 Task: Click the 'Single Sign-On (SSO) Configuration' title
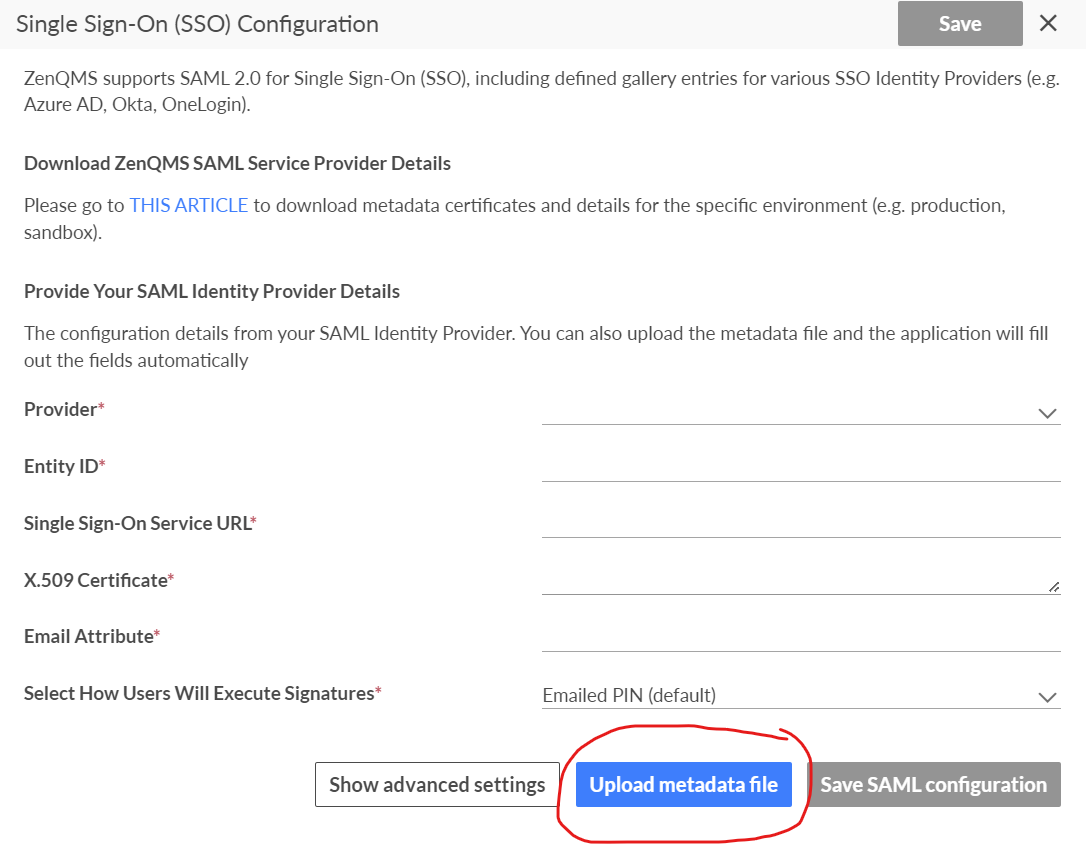click(x=197, y=24)
